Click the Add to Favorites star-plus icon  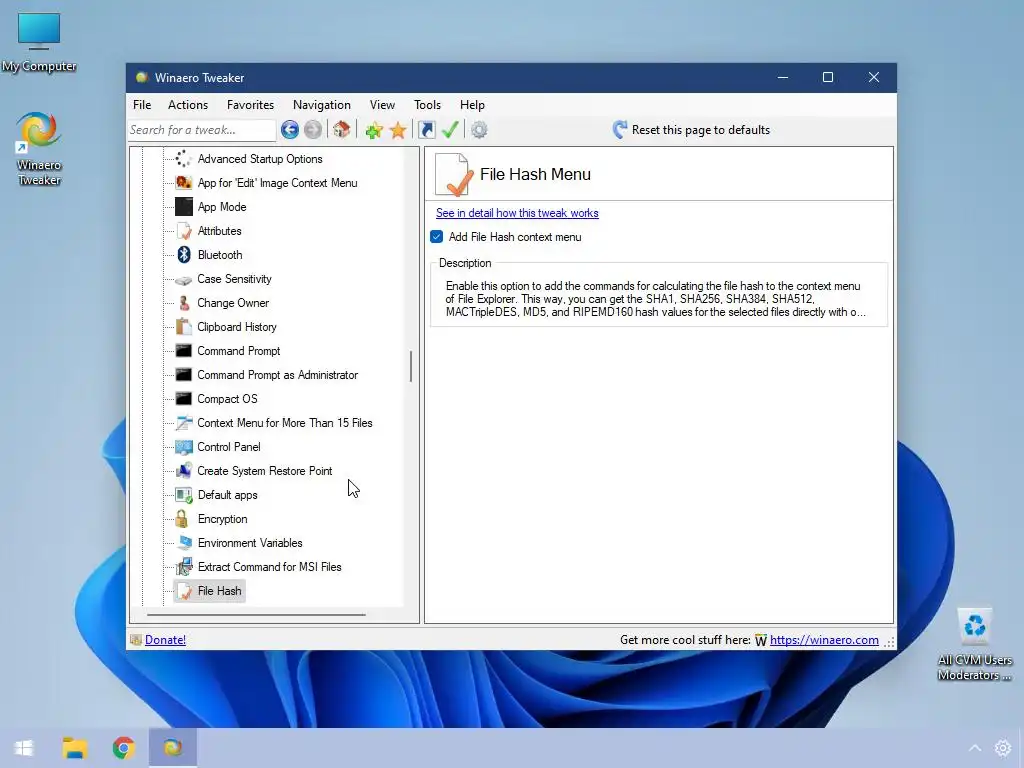[374, 130]
